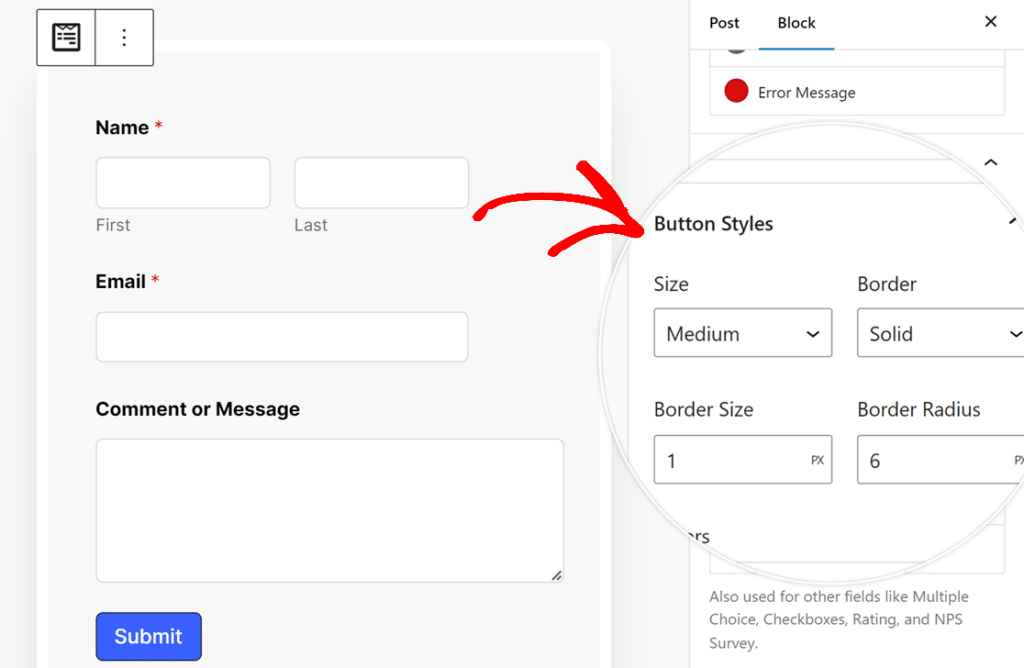1024x668 pixels.
Task: Close the settings sidebar with X
Action: 990,22
